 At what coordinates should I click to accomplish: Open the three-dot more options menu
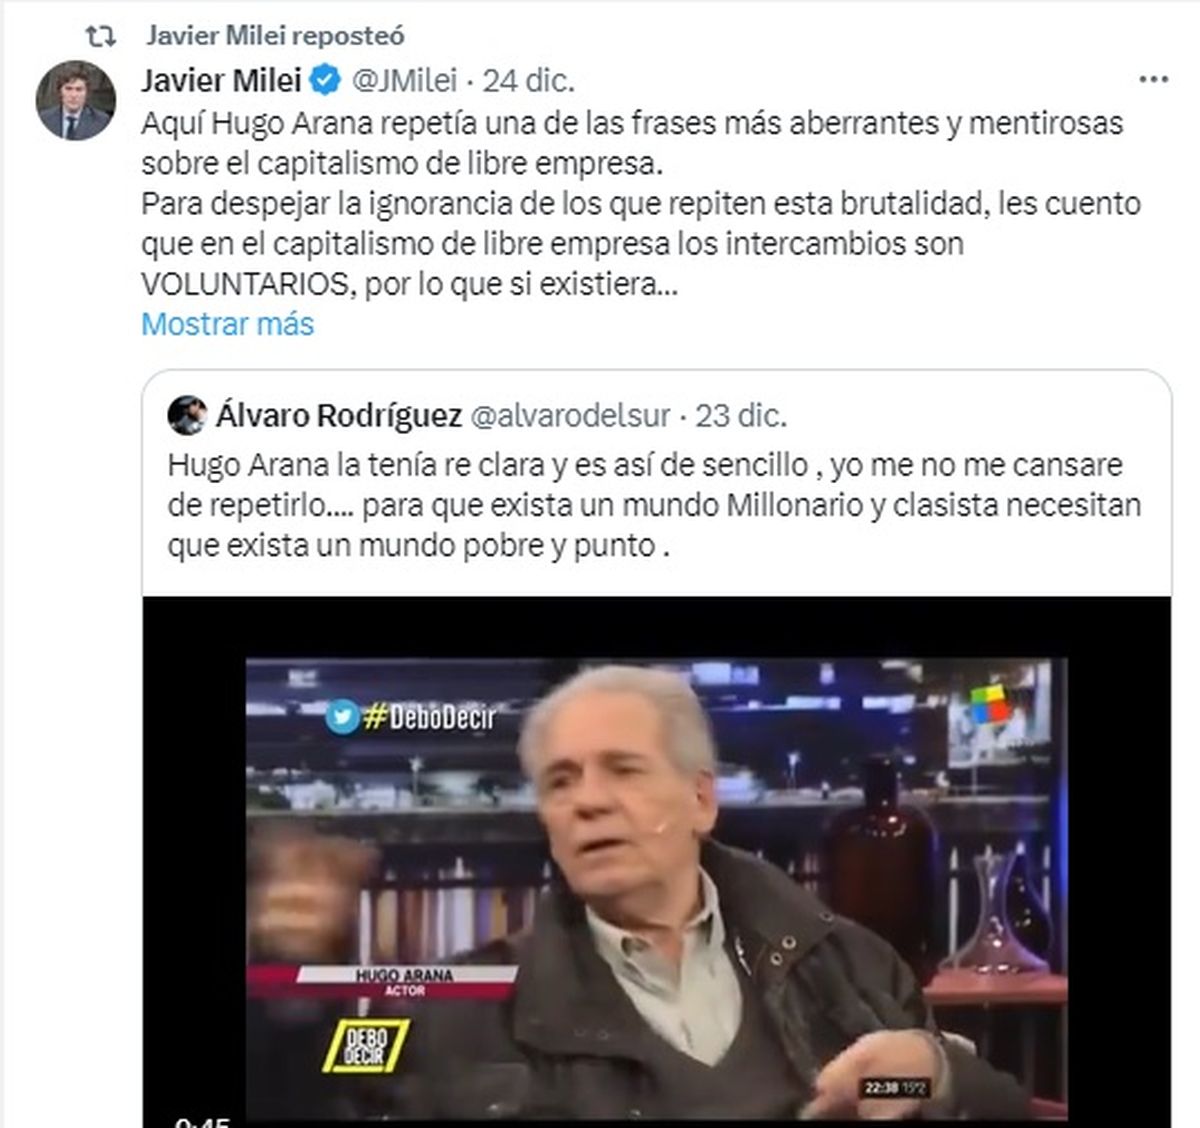click(x=1153, y=80)
